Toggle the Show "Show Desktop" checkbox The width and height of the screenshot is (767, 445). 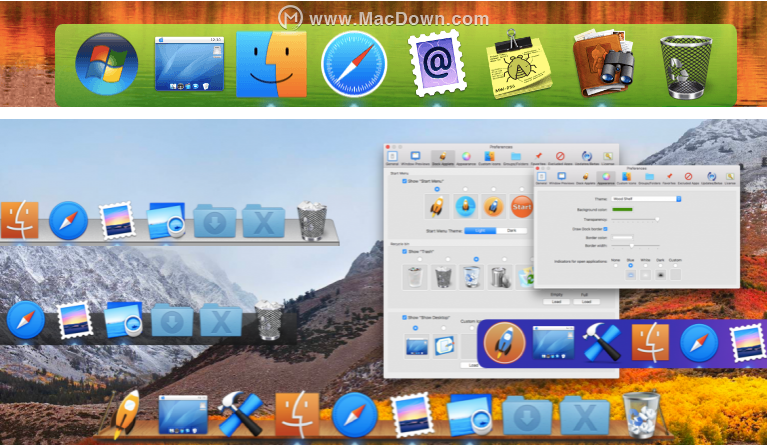[x=405, y=317]
